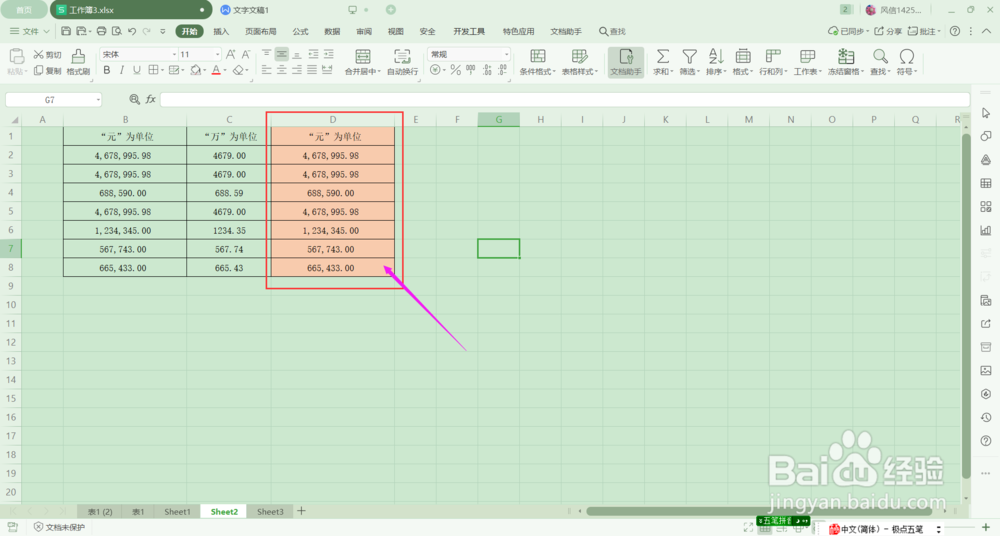The image size is (1000, 536).
Task: Switch to the 插入 ribbon tab
Action: tap(221, 31)
